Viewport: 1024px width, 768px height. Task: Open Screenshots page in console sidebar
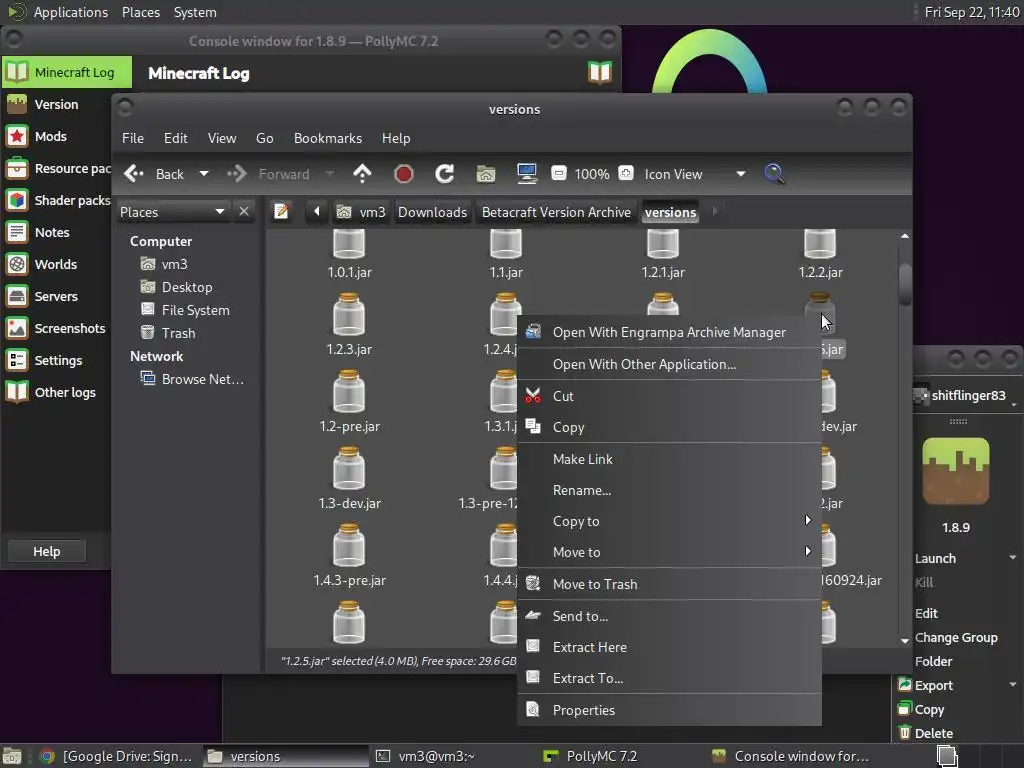(57, 328)
